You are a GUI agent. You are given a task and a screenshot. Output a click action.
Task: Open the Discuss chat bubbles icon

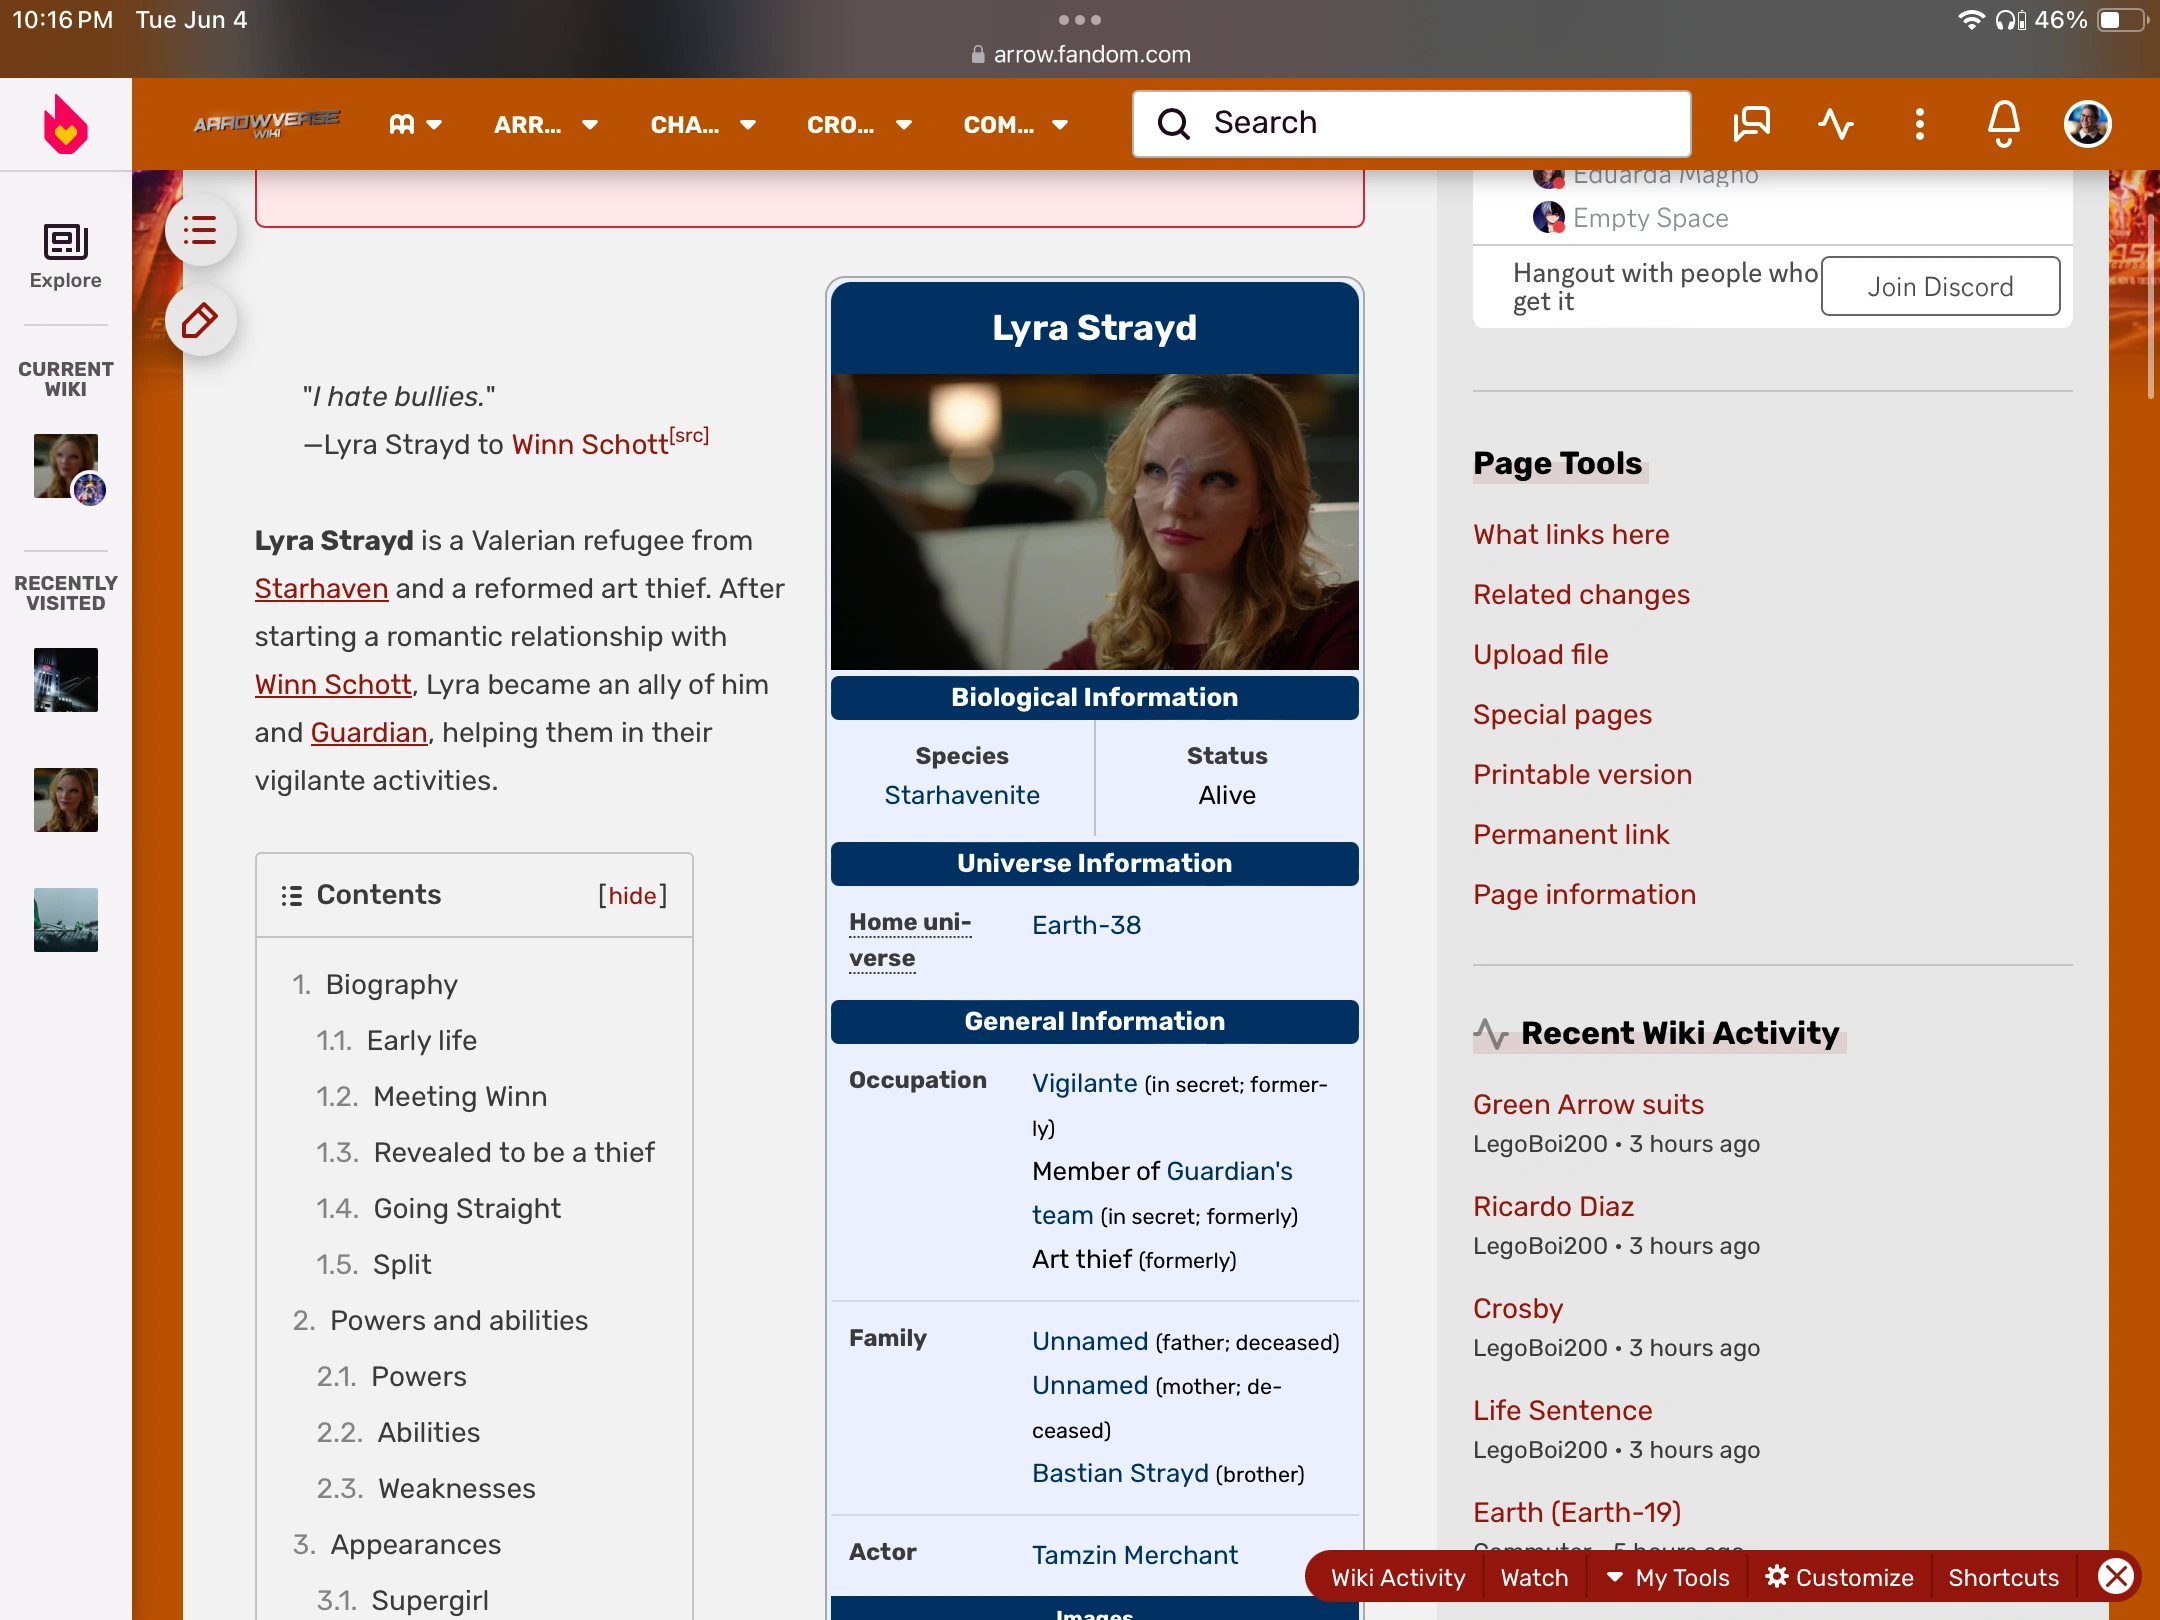point(1751,124)
